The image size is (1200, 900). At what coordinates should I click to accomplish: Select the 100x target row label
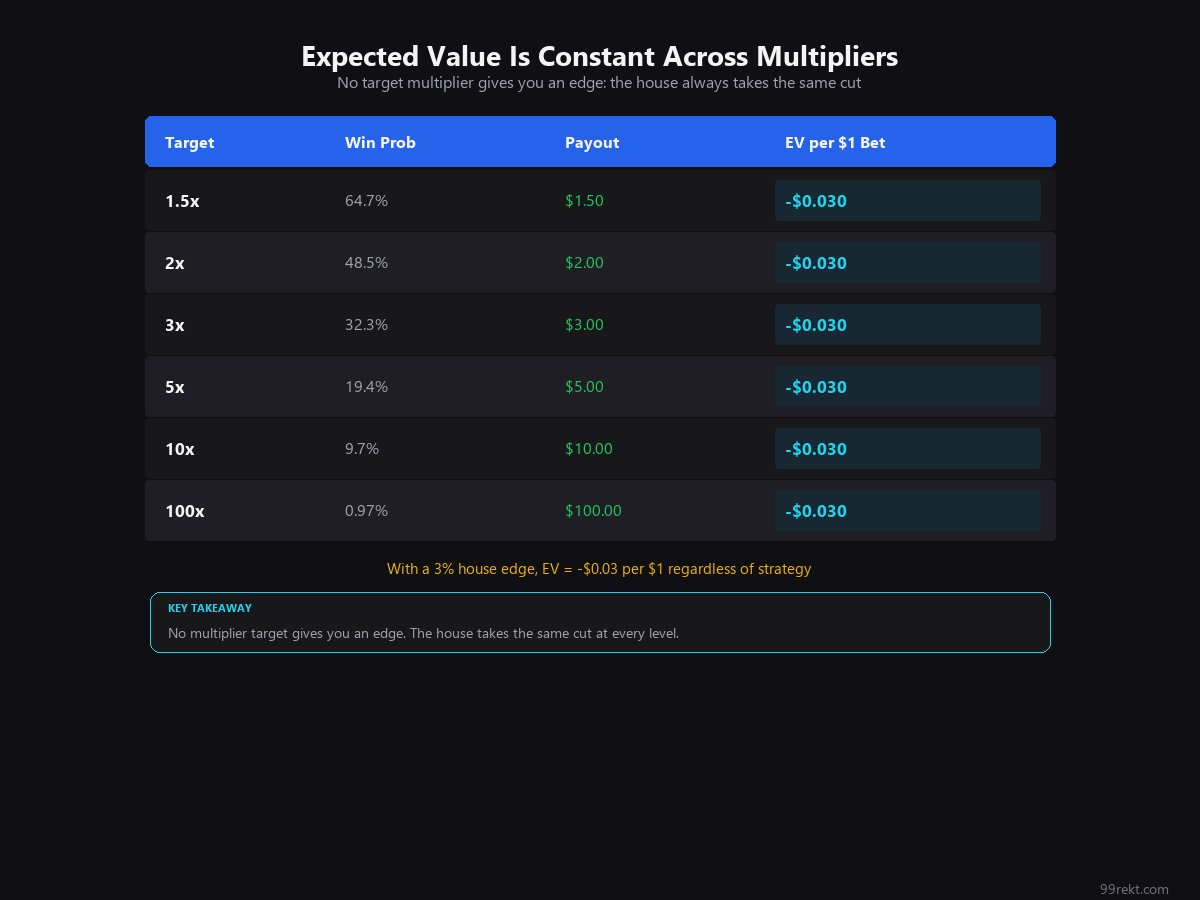185,511
